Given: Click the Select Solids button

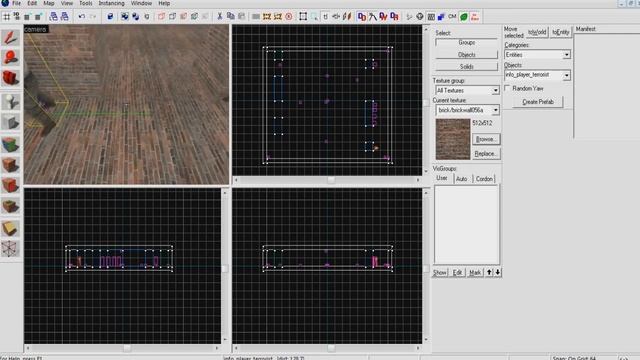Looking at the screenshot, I should coord(467,67).
